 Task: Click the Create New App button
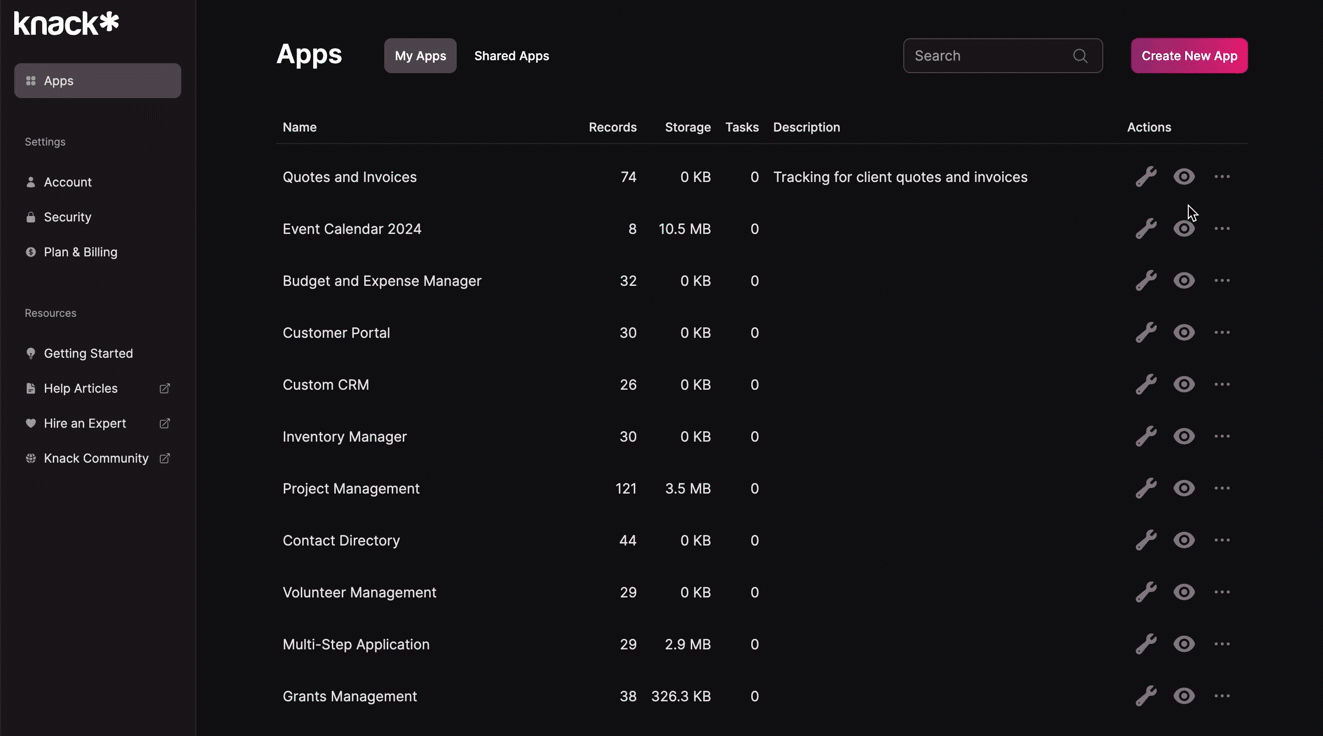pyautogui.click(x=1189, y=56)
